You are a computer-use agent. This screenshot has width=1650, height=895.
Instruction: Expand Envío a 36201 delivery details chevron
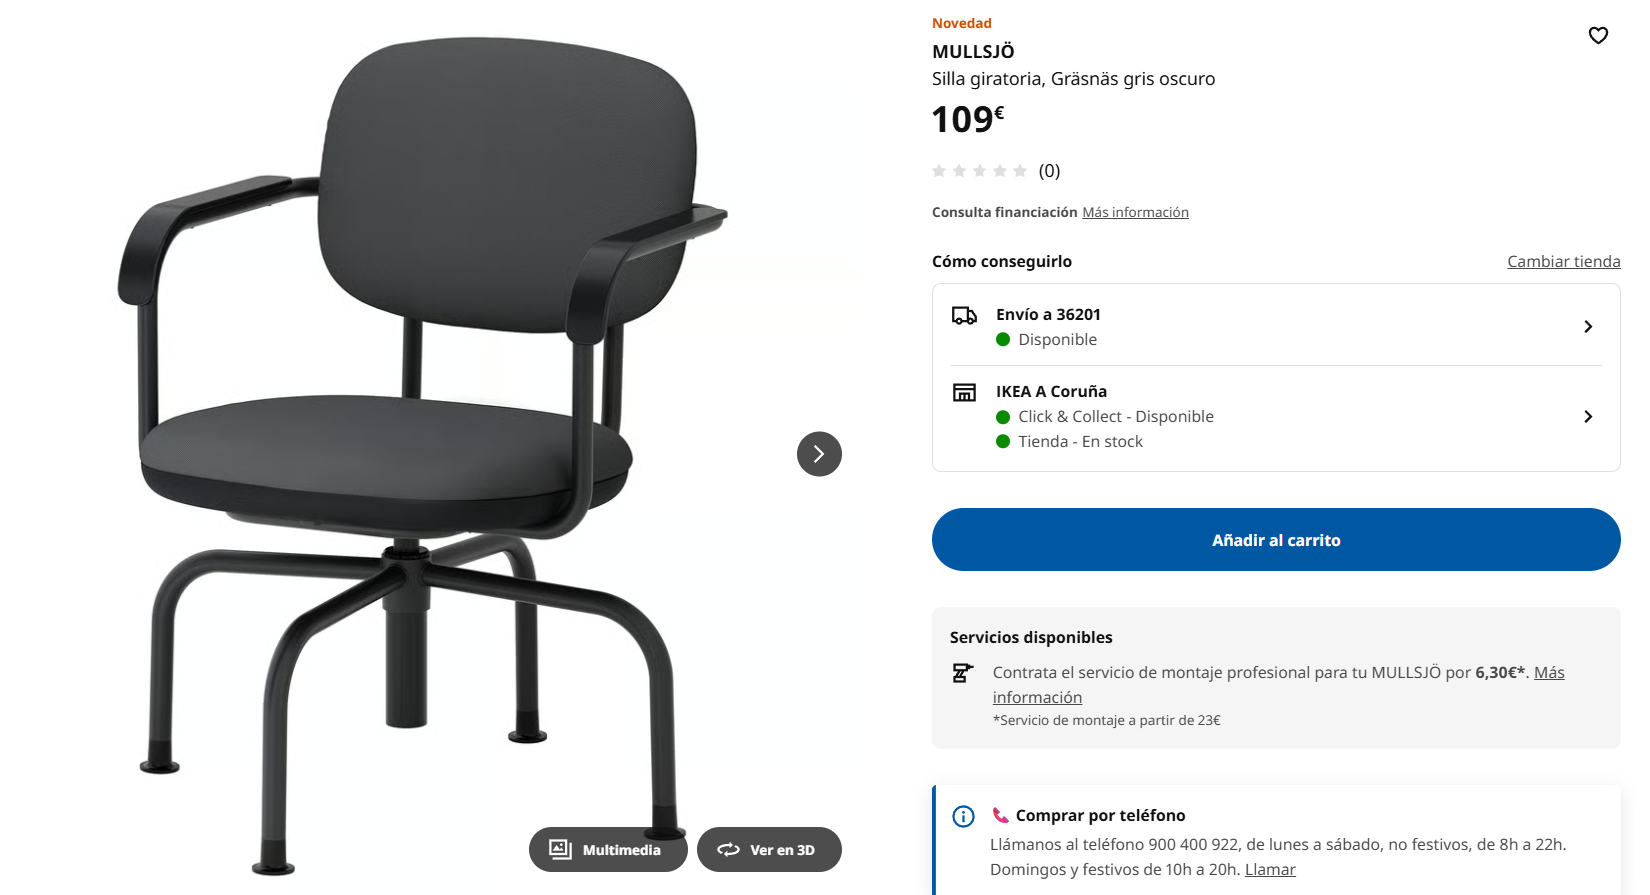point(1588,327)
